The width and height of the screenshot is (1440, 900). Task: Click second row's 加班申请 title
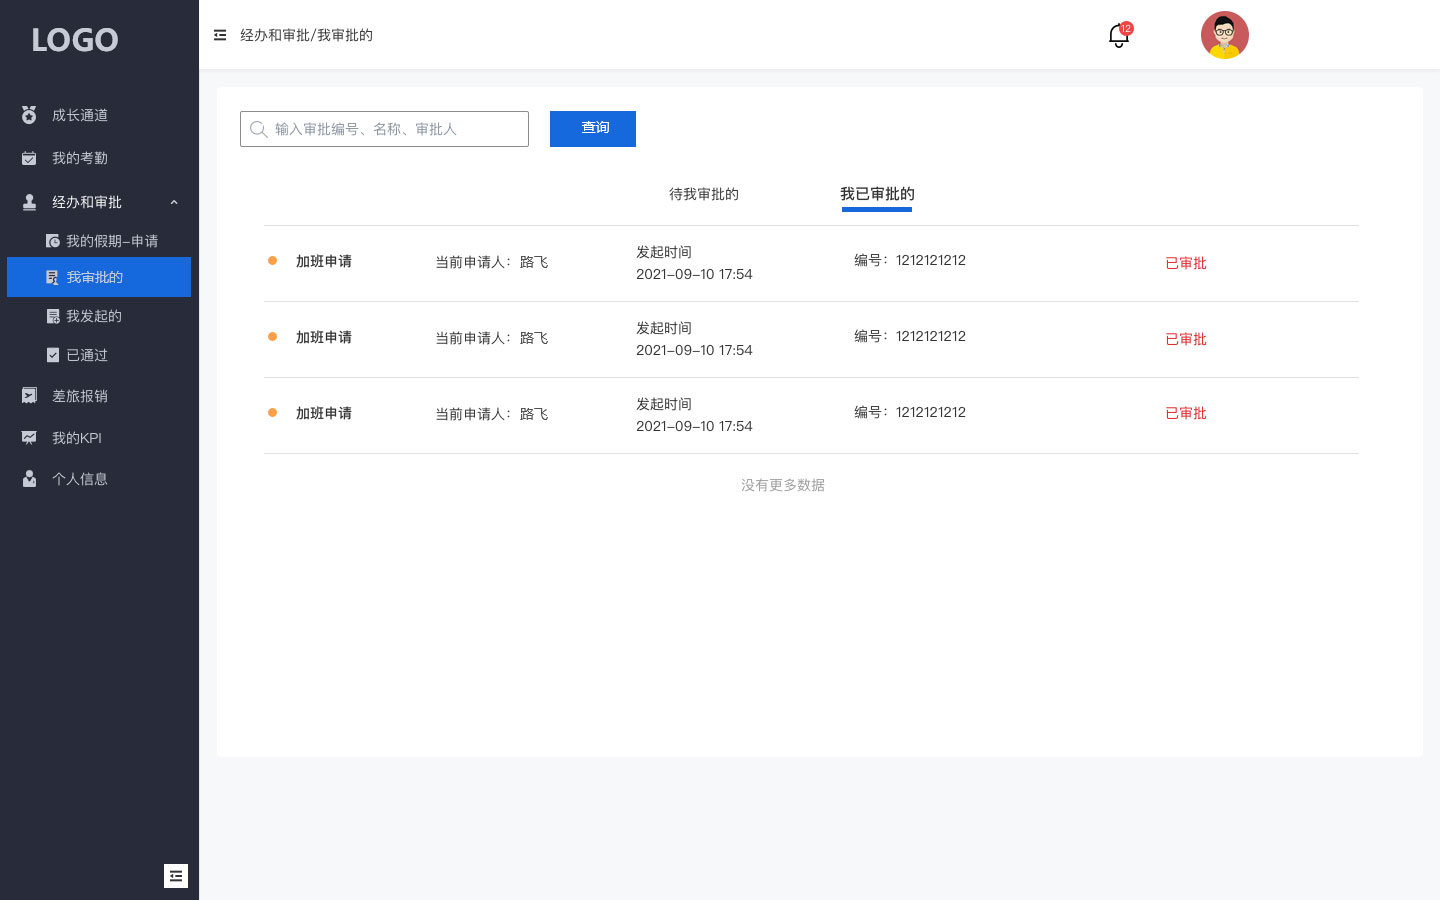(324, 337)
